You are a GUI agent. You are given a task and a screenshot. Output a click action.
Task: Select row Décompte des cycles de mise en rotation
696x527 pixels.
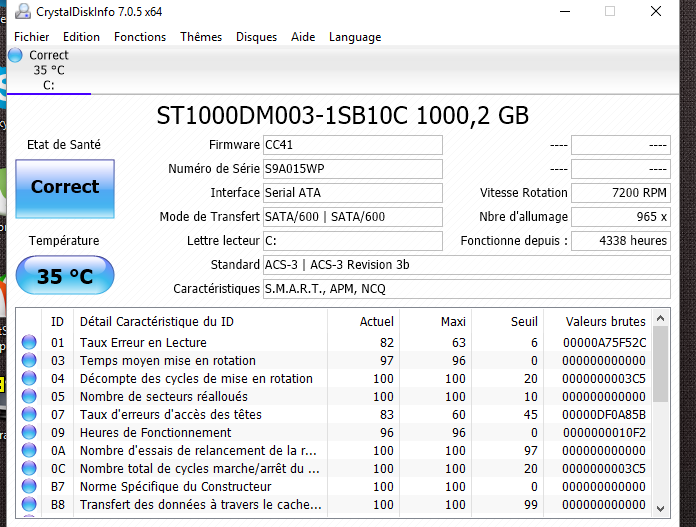335,378
